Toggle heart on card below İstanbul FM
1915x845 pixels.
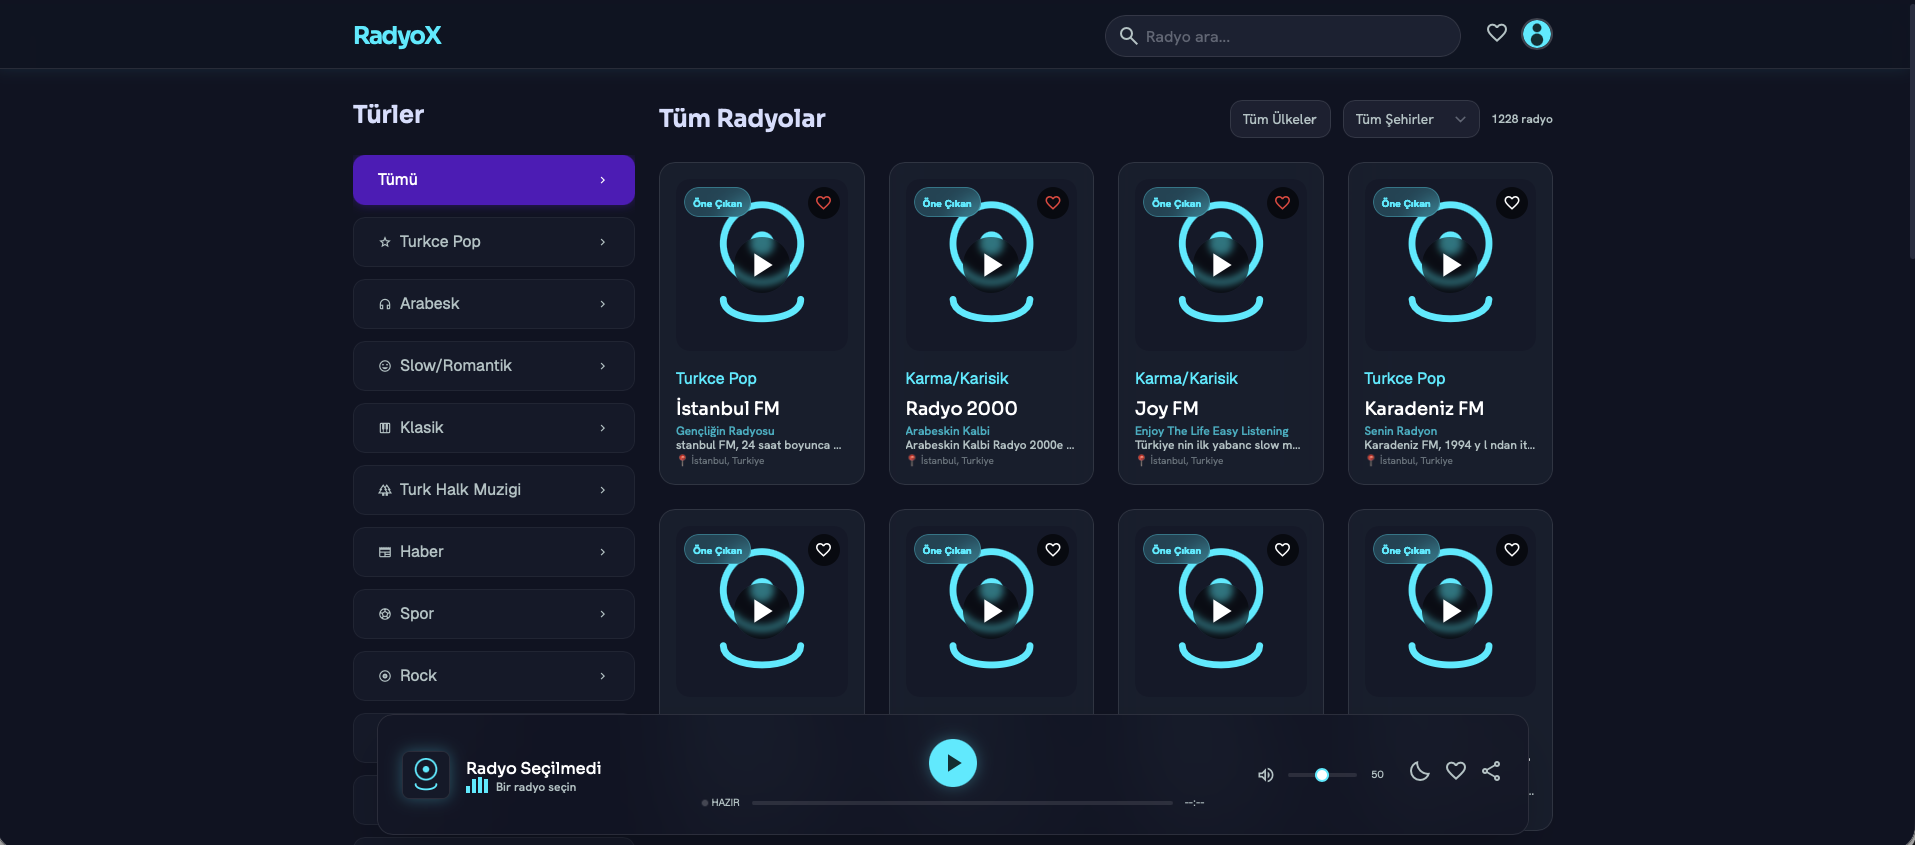coord(824,550)
